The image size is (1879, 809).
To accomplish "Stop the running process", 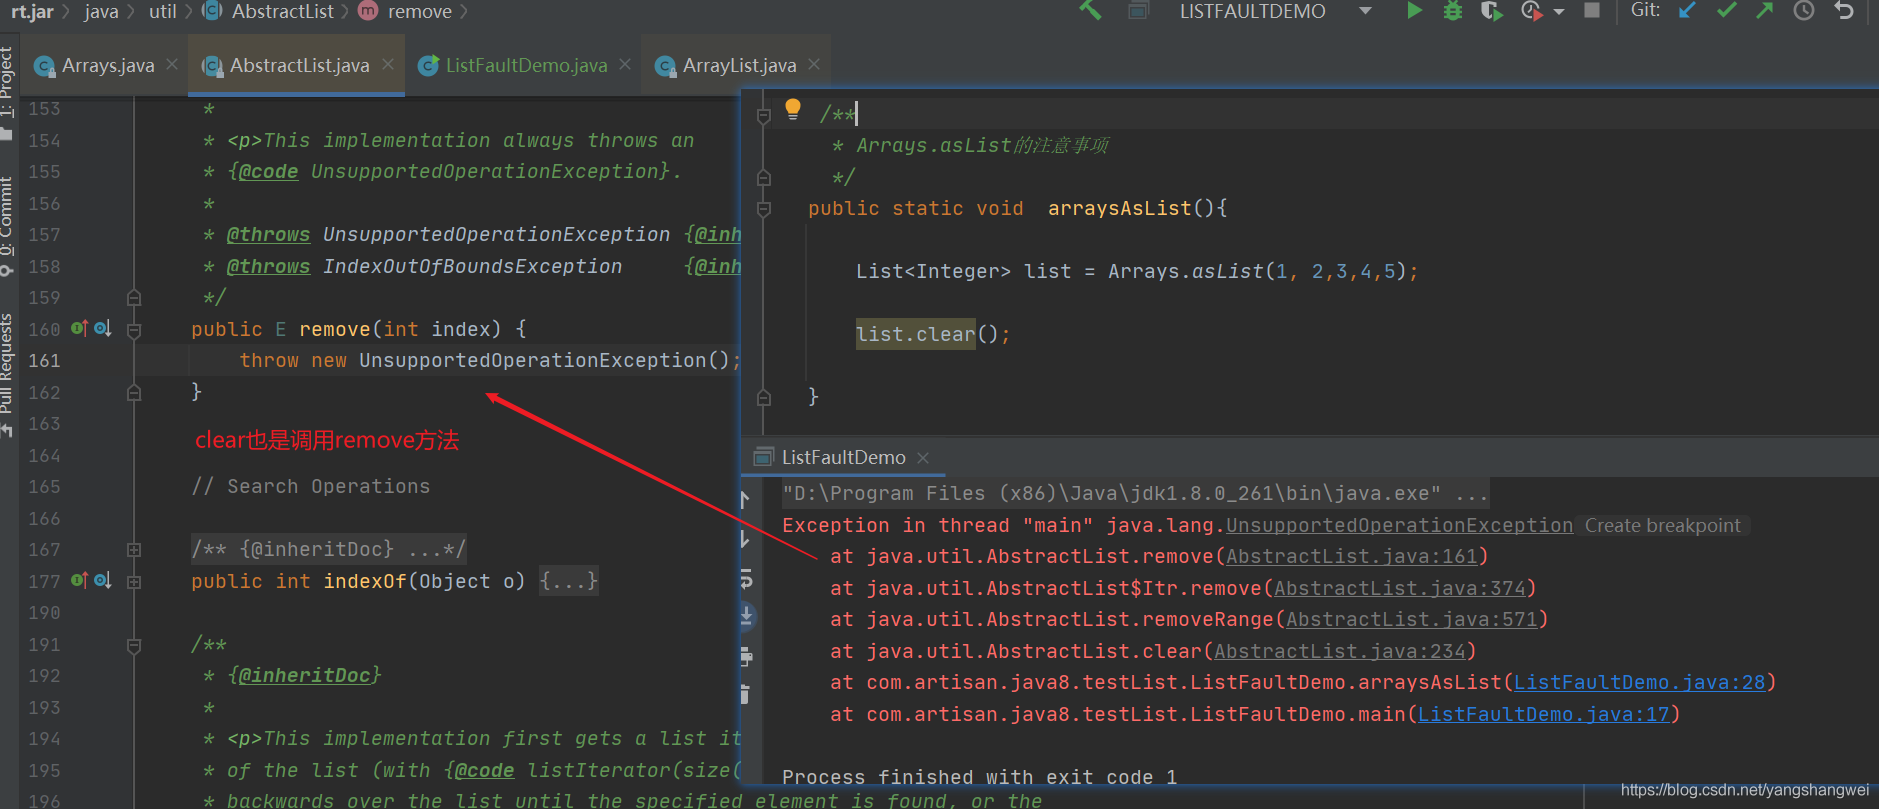I will [1592, 11].
